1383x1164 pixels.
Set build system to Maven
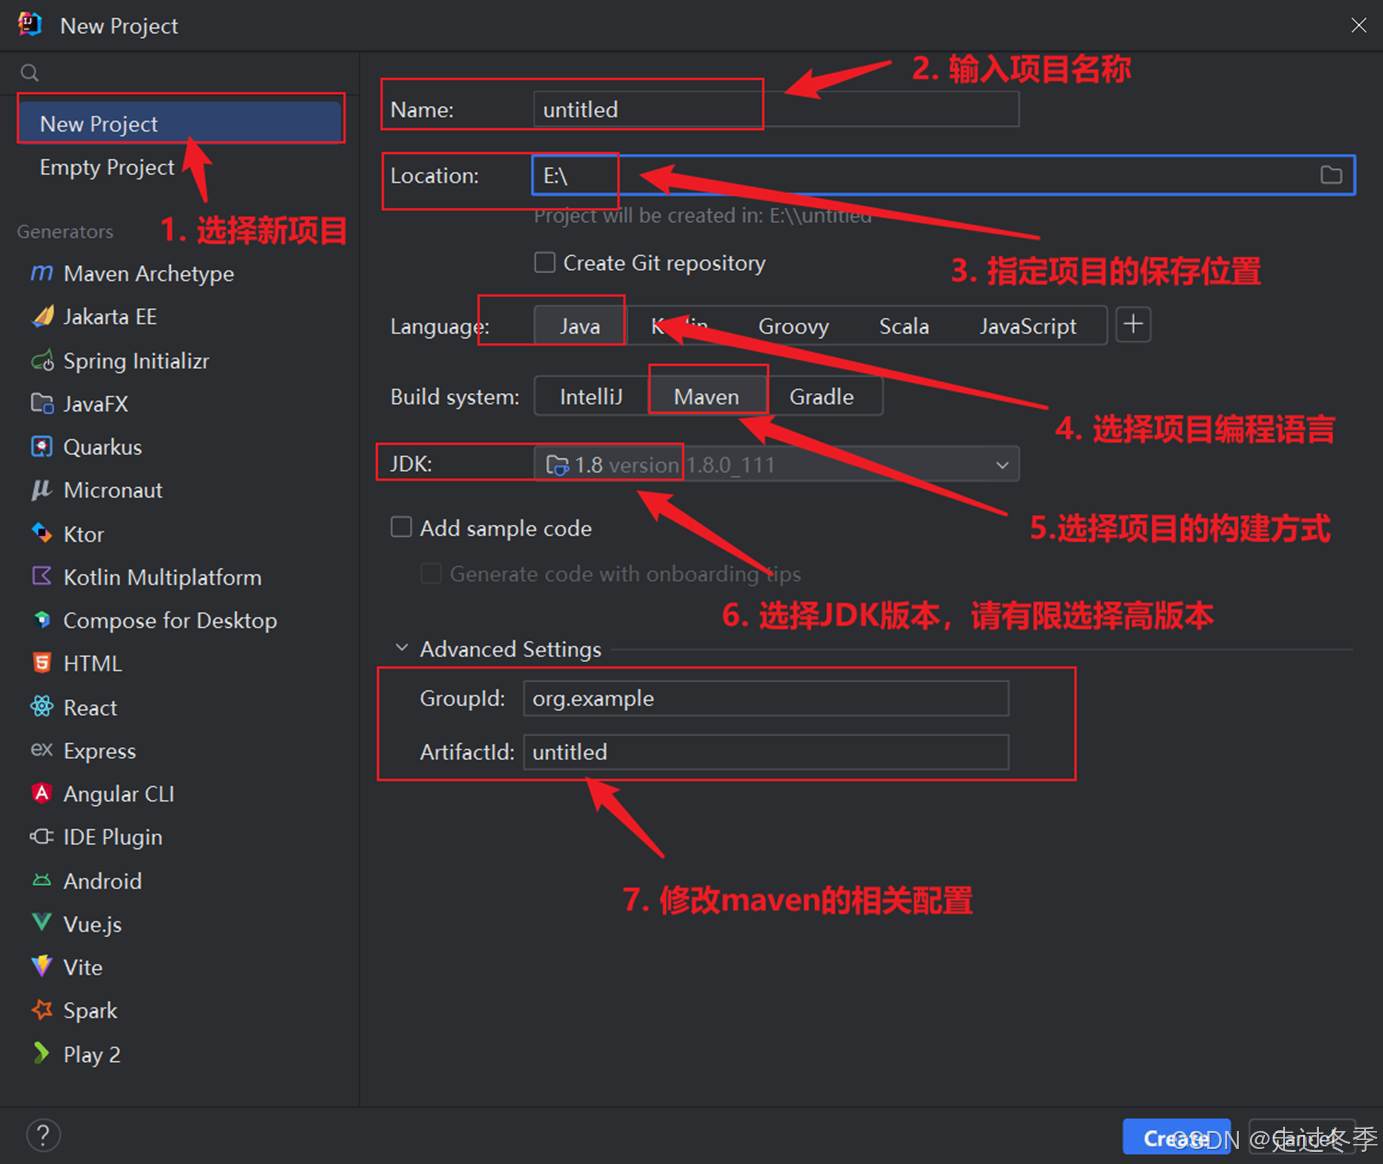coord(707,397)
